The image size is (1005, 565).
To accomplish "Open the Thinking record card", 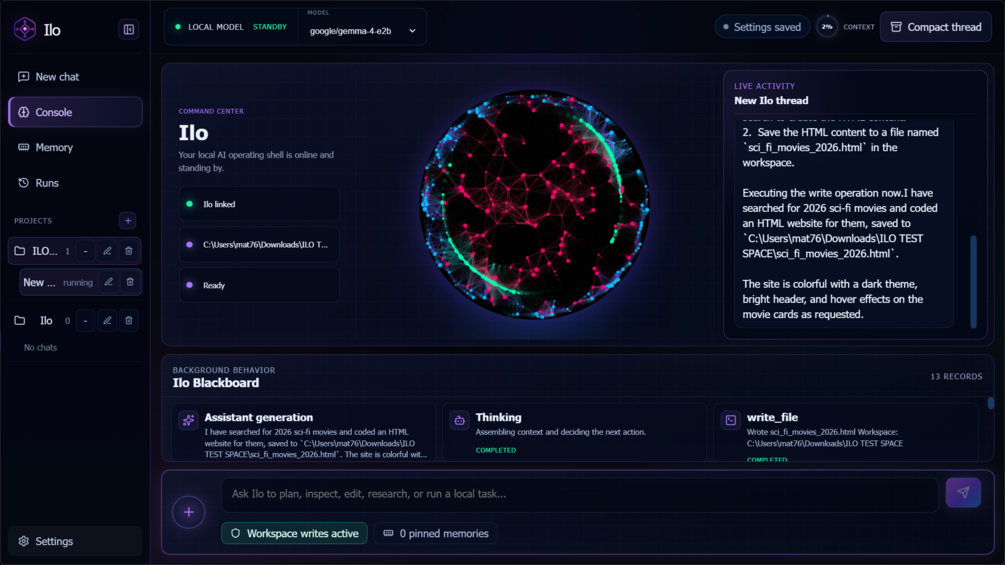I will pyautogui.click(x=575, y=432).
